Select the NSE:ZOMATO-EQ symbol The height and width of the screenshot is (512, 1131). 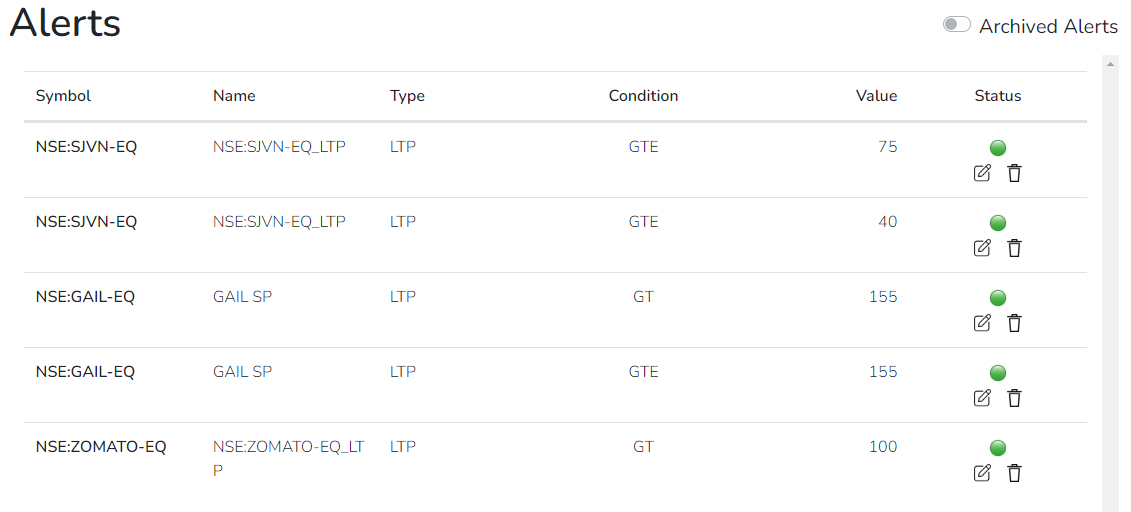[x=101, y=446]
